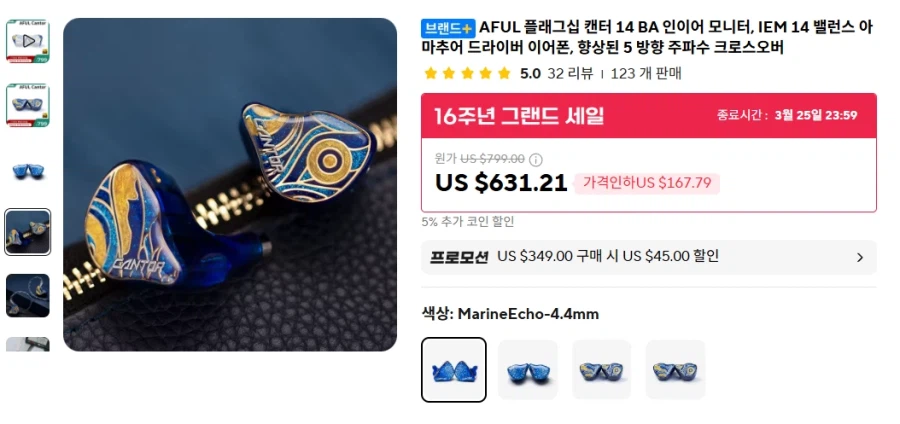This screenshot has height=424, width=900.
Task: Select the third small earphones thumbnail
Action: click(x=28, y=170)
